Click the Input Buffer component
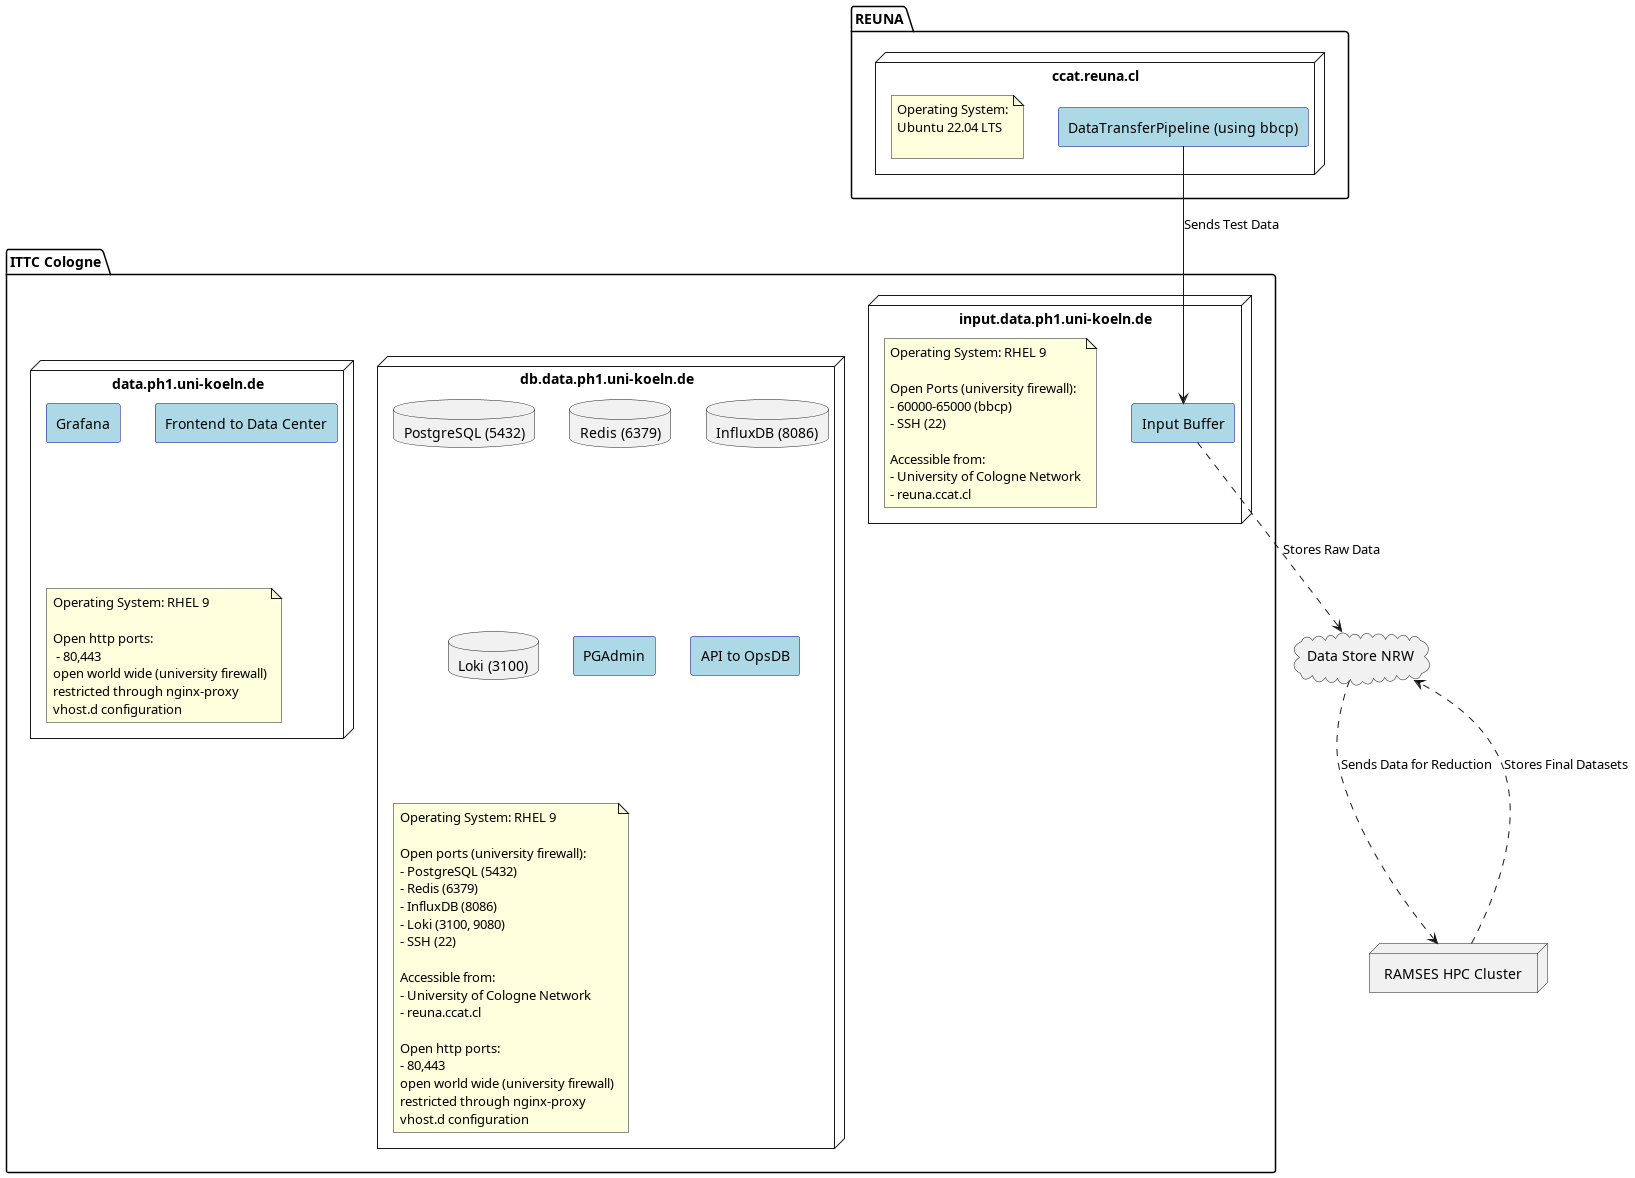 [x=1183, y=424]
